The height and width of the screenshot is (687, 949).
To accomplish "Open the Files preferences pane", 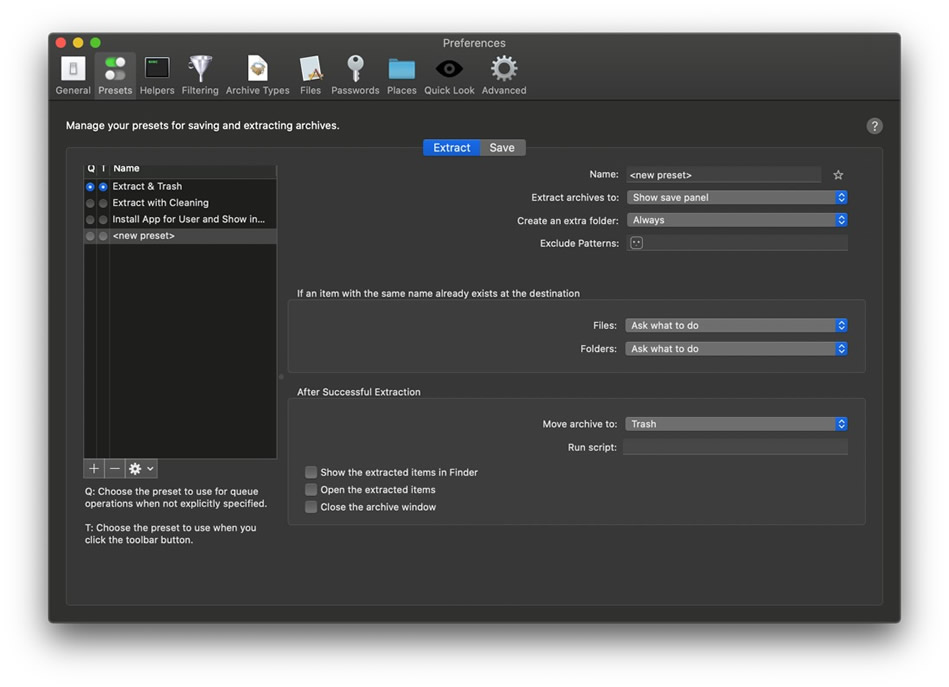I will (x=310, y=75).
